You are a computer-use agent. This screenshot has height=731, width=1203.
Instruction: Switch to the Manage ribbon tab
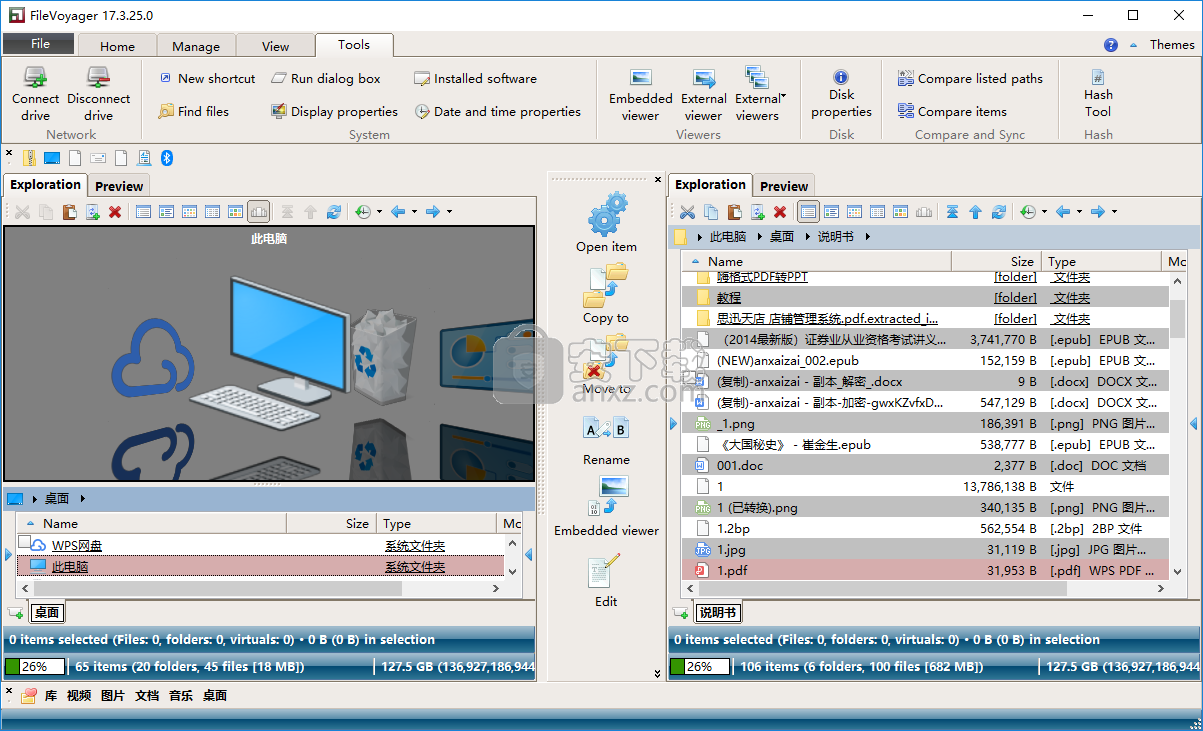pos(196,46)
